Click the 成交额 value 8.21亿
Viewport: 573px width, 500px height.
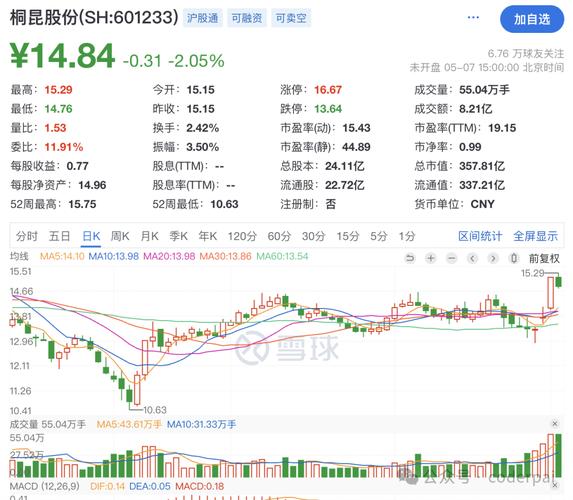pos(475,109)
